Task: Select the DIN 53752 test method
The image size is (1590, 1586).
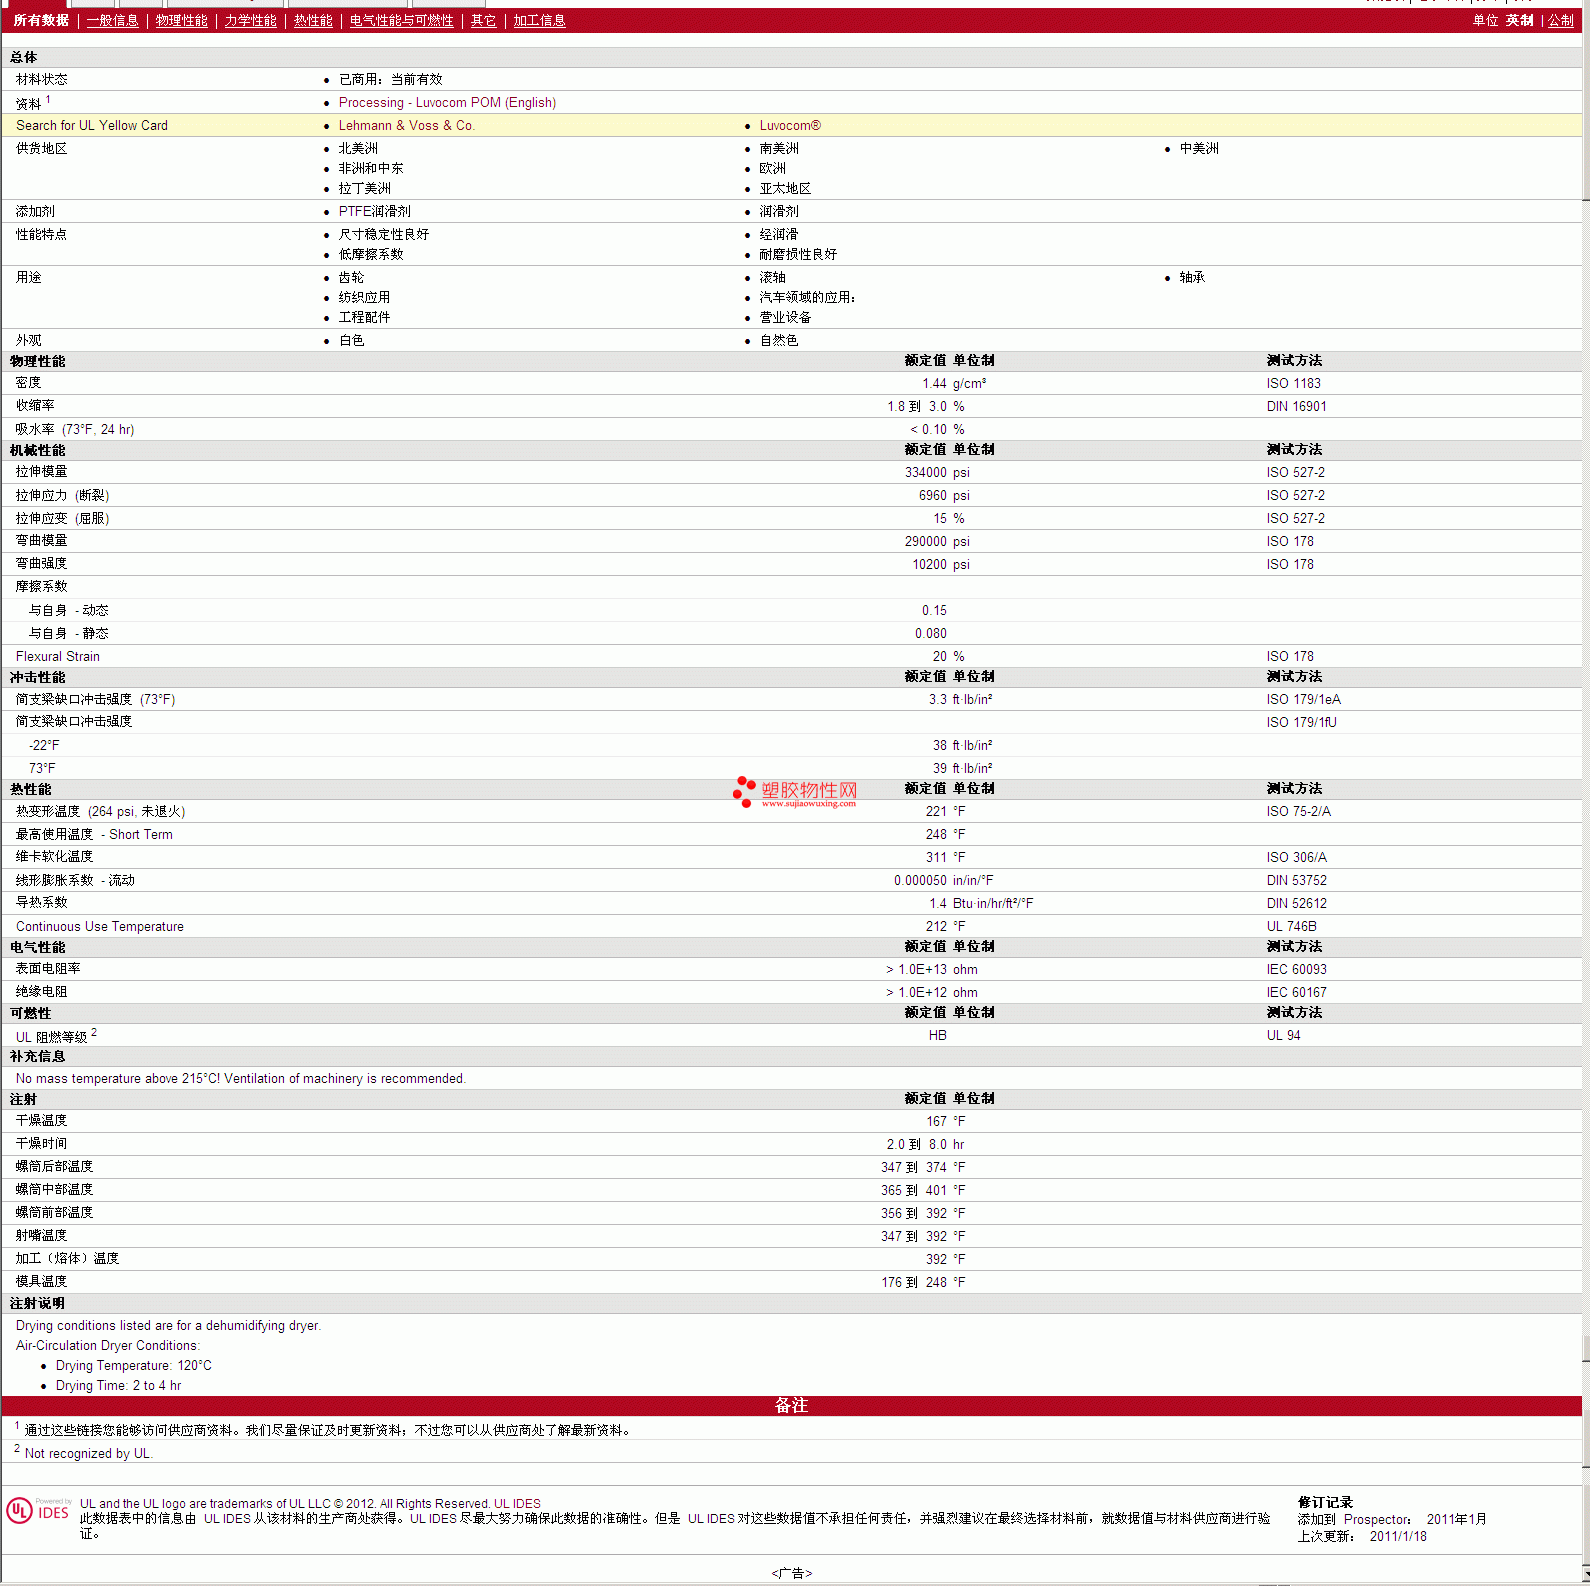Action: tap(1296, 881)
